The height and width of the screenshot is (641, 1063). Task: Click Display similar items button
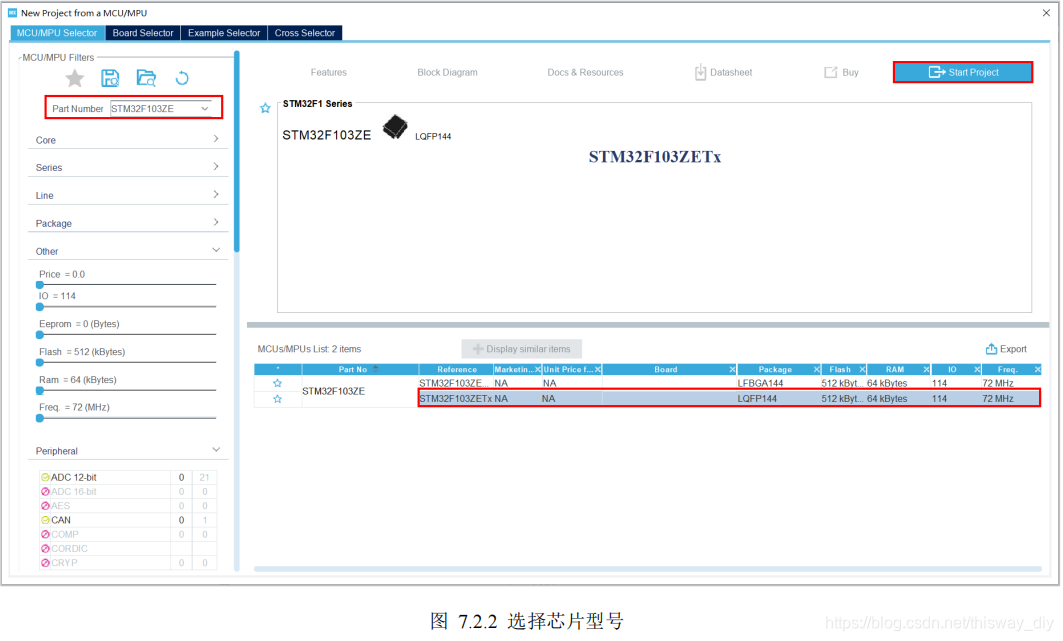tap(521, 349)
